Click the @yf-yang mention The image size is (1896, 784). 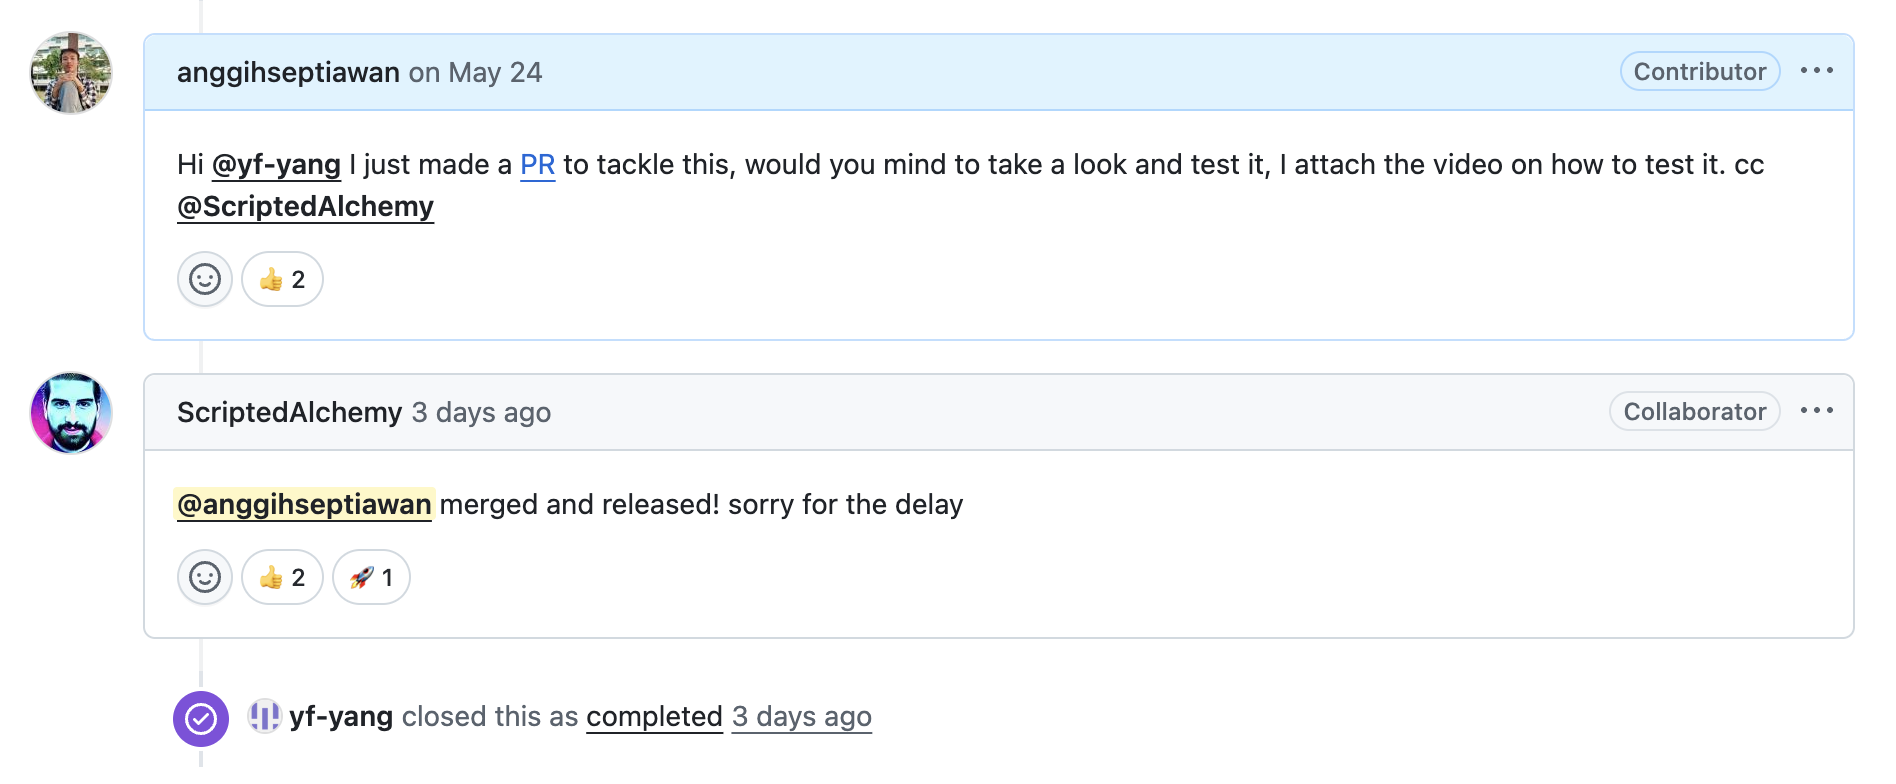pyautogui.click(x=276, y=164)
